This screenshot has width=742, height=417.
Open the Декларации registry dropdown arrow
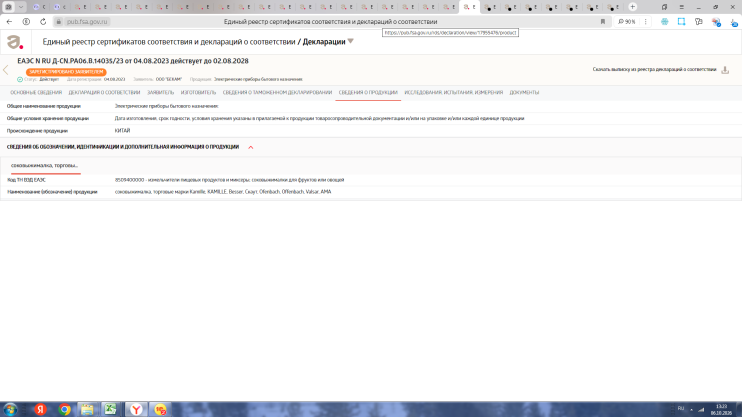351,42
